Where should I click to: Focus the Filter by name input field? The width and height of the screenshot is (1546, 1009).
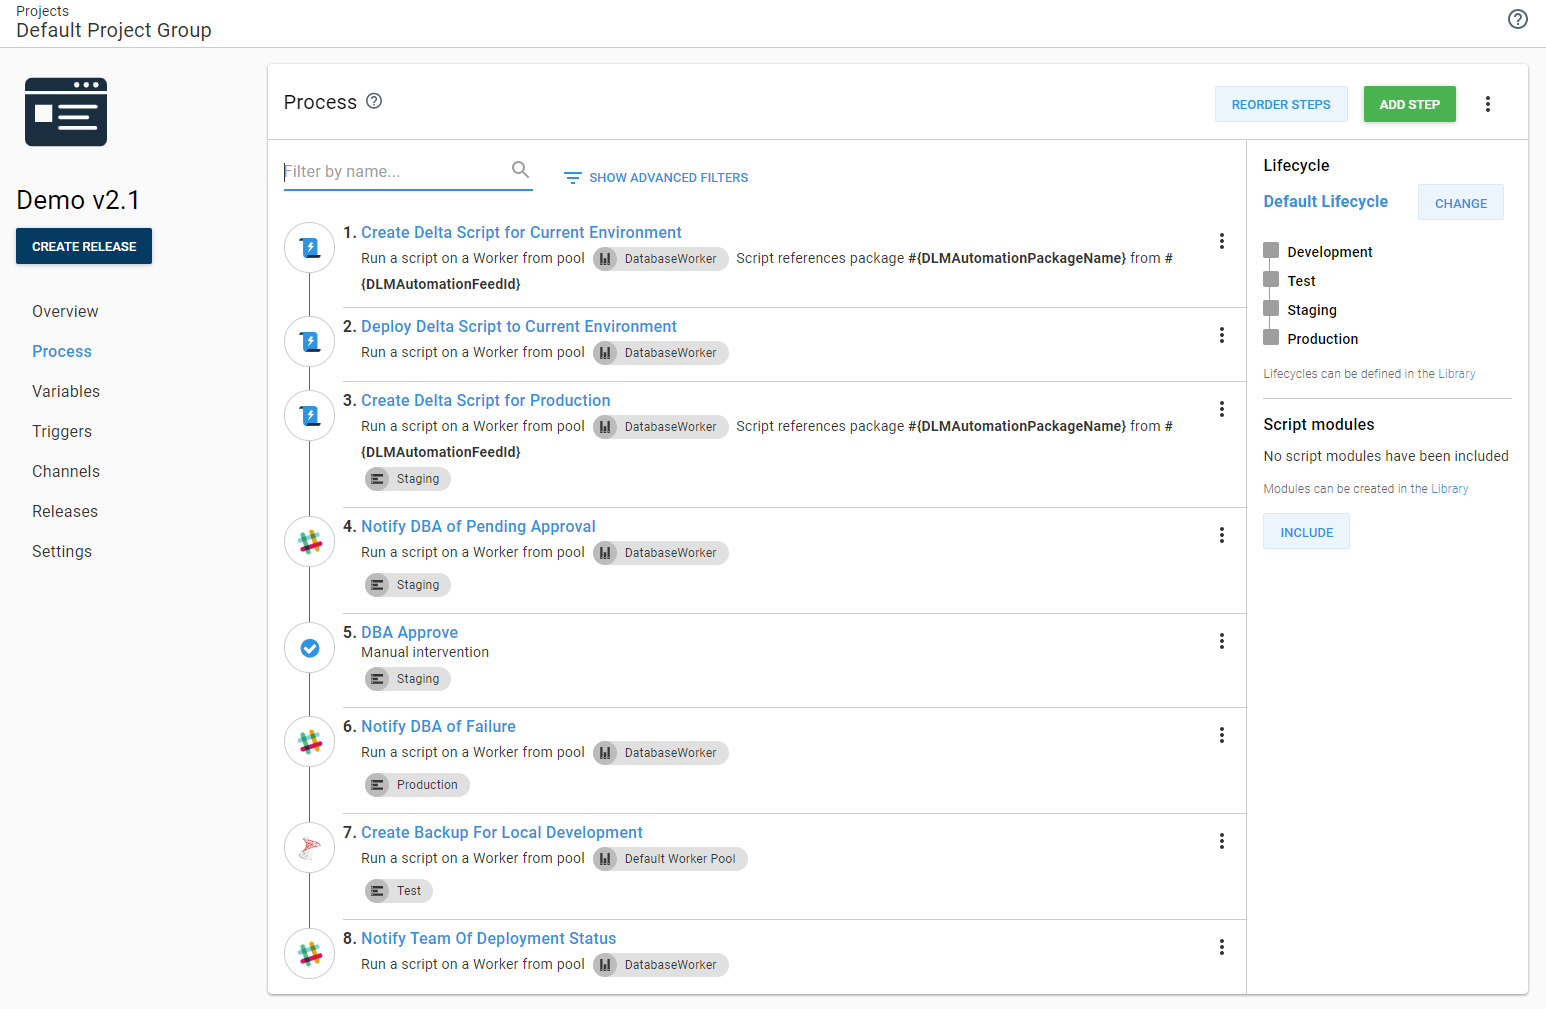tap(395, 172)
